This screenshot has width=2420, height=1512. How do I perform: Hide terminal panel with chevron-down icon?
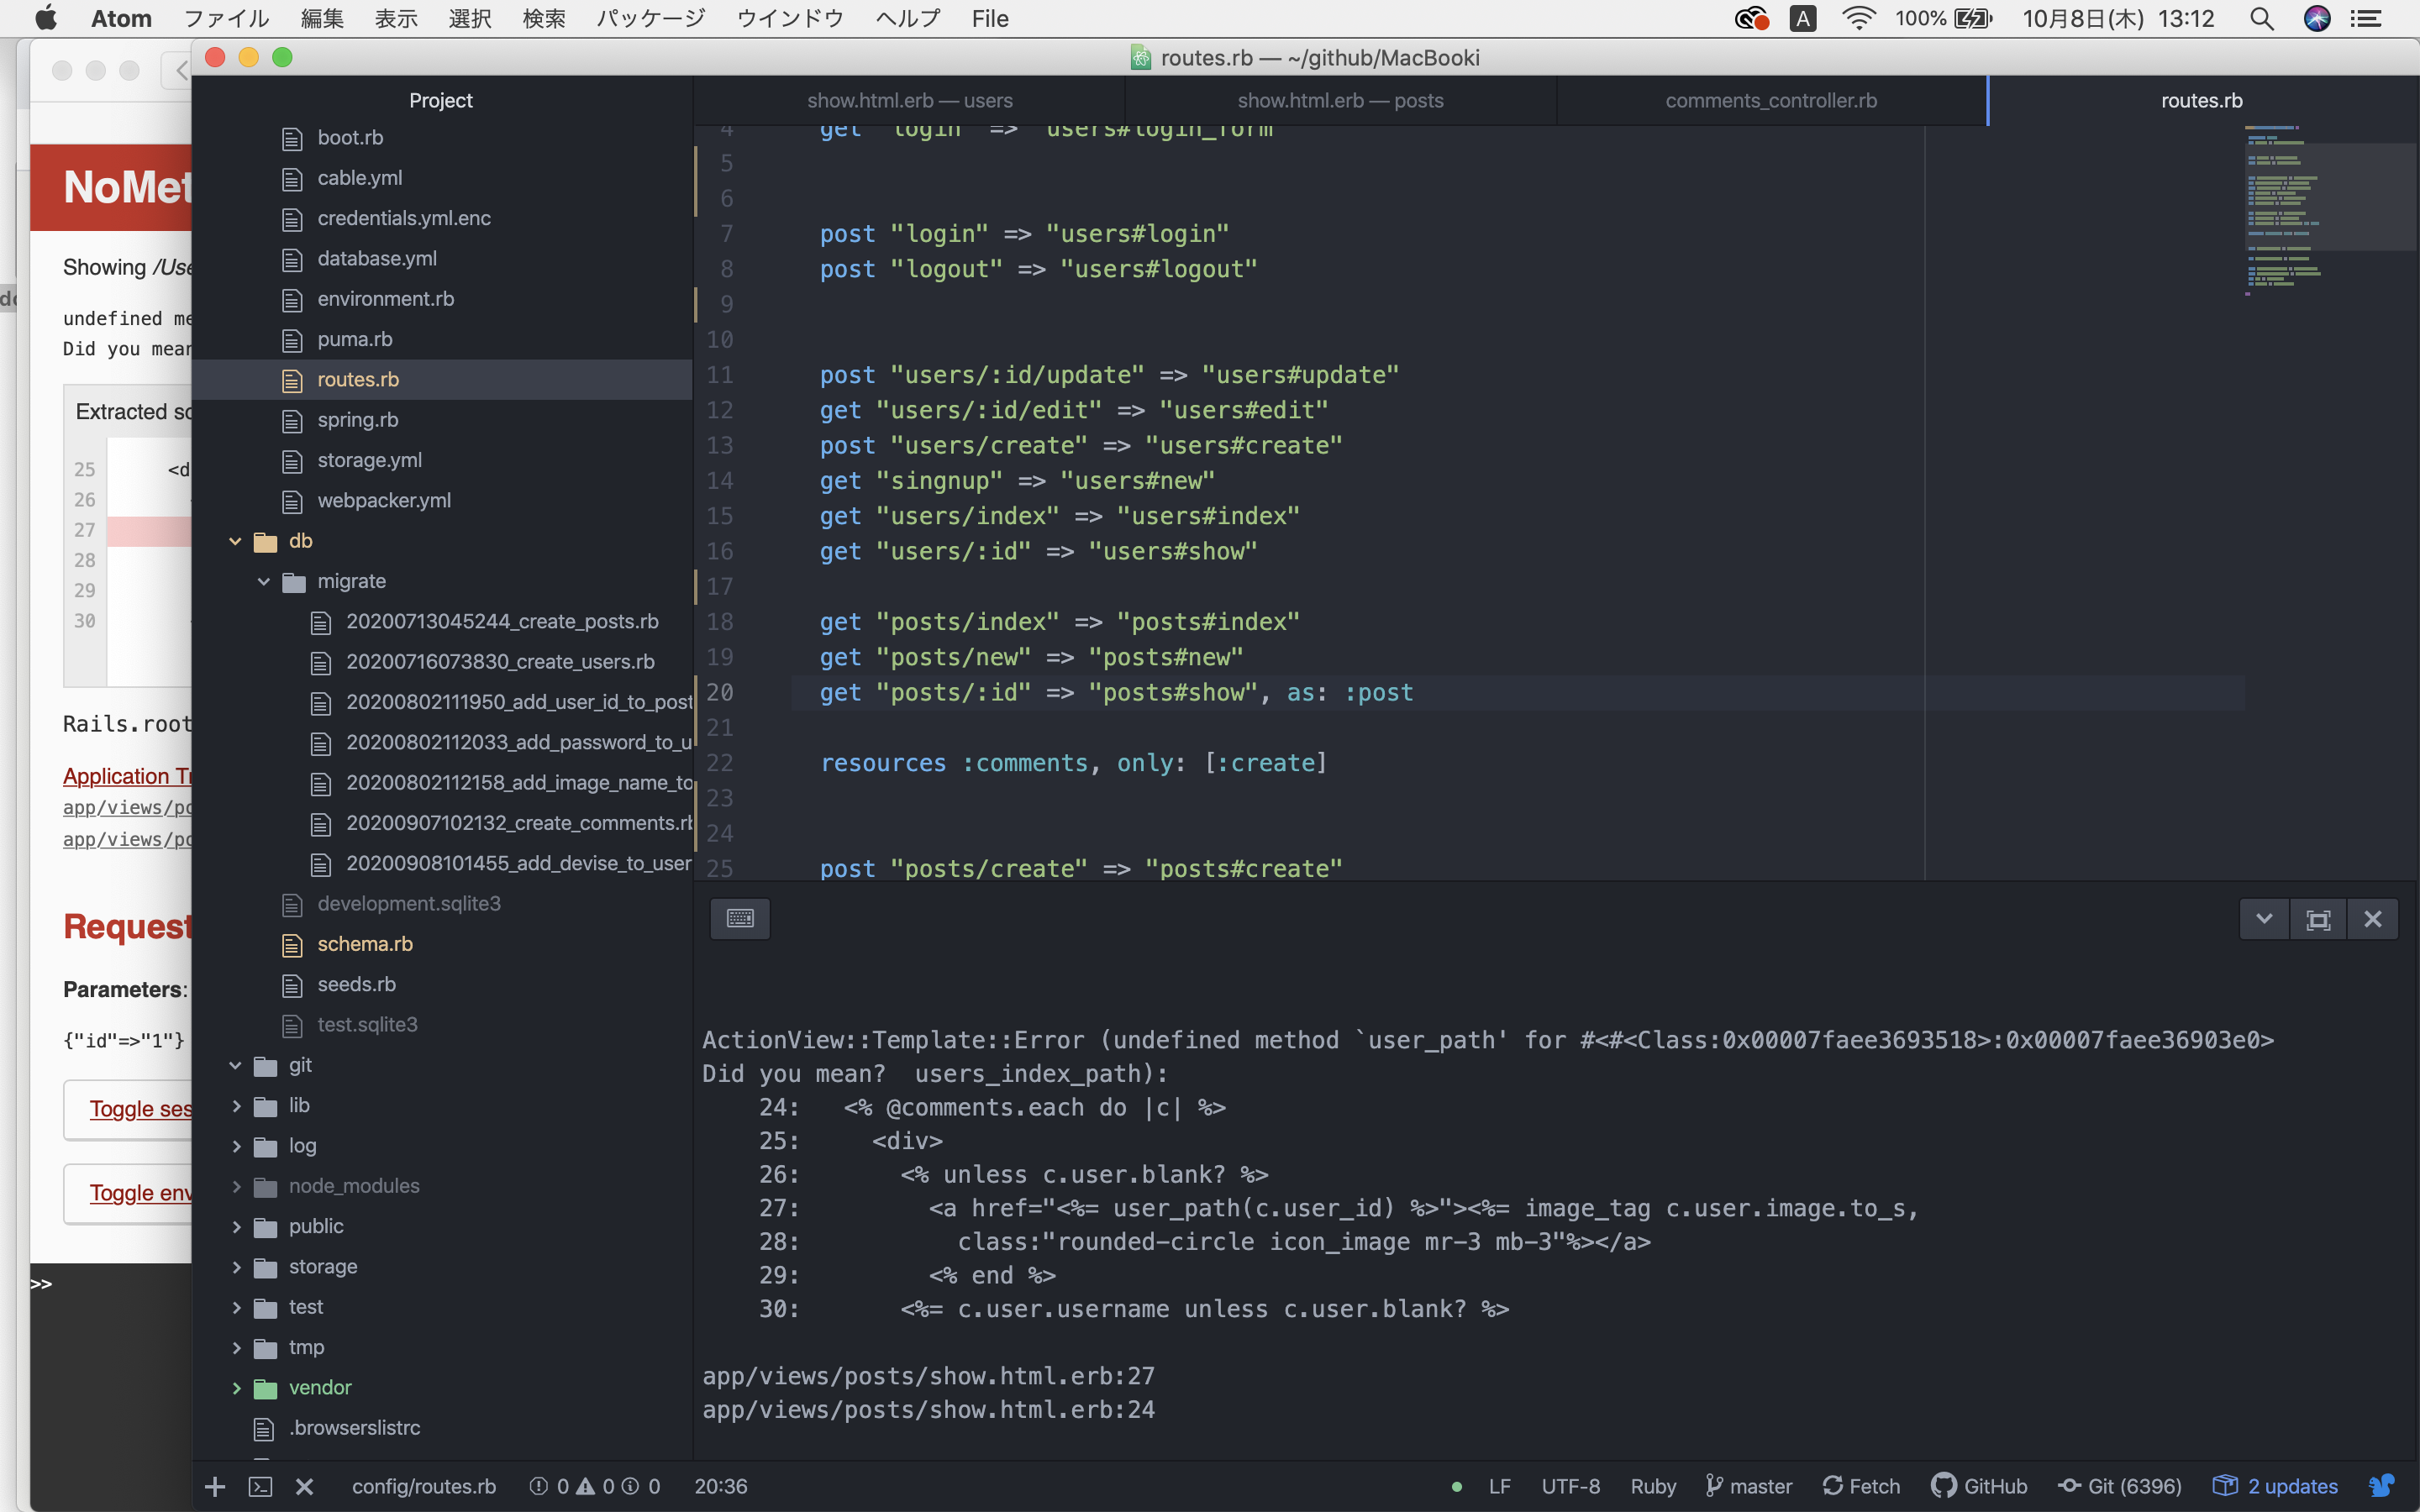pyautogui.click(x=2264, y=918)
